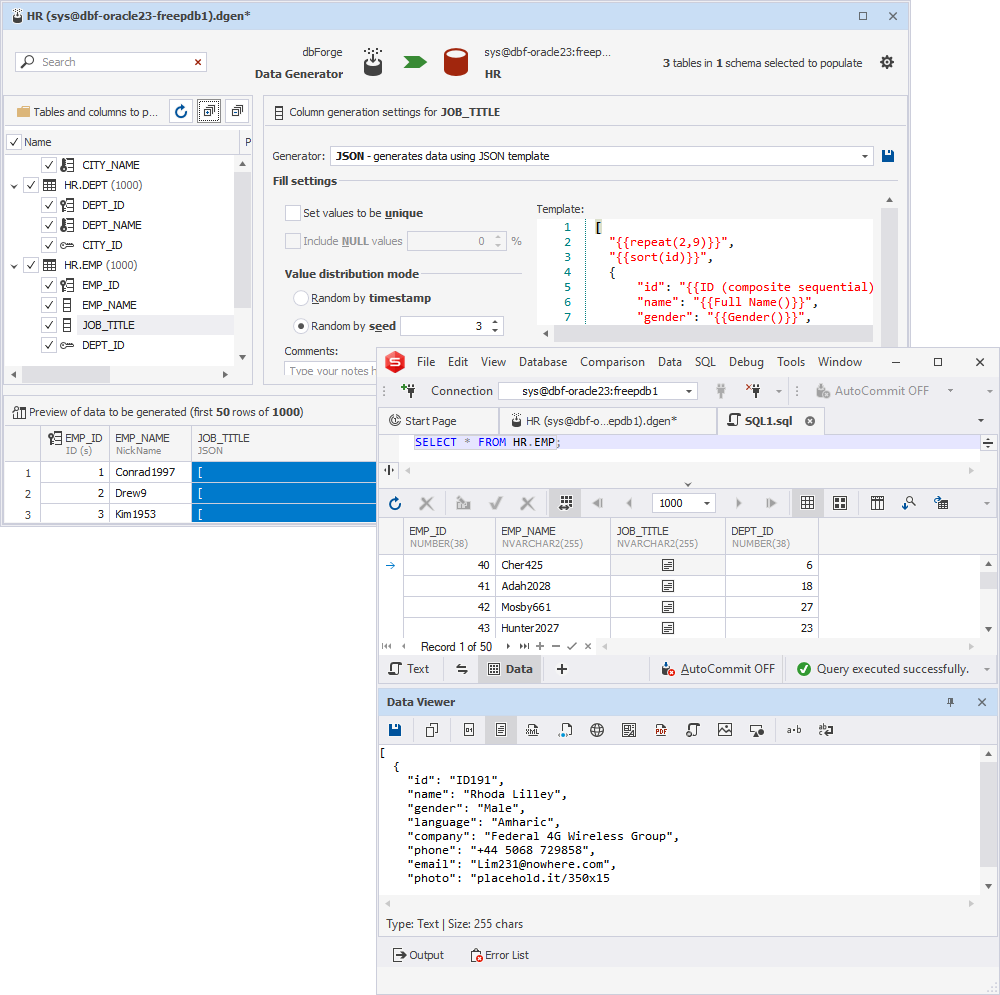The image size is (1000, 995).
Task: Click the new connection plug icon
Action: pyautogui.click(x=408, y=390)
